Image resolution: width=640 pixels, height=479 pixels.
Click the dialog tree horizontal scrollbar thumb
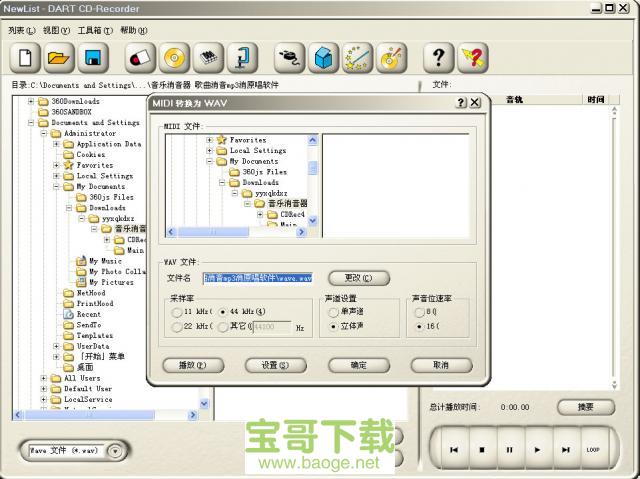(x=213, y=232)
